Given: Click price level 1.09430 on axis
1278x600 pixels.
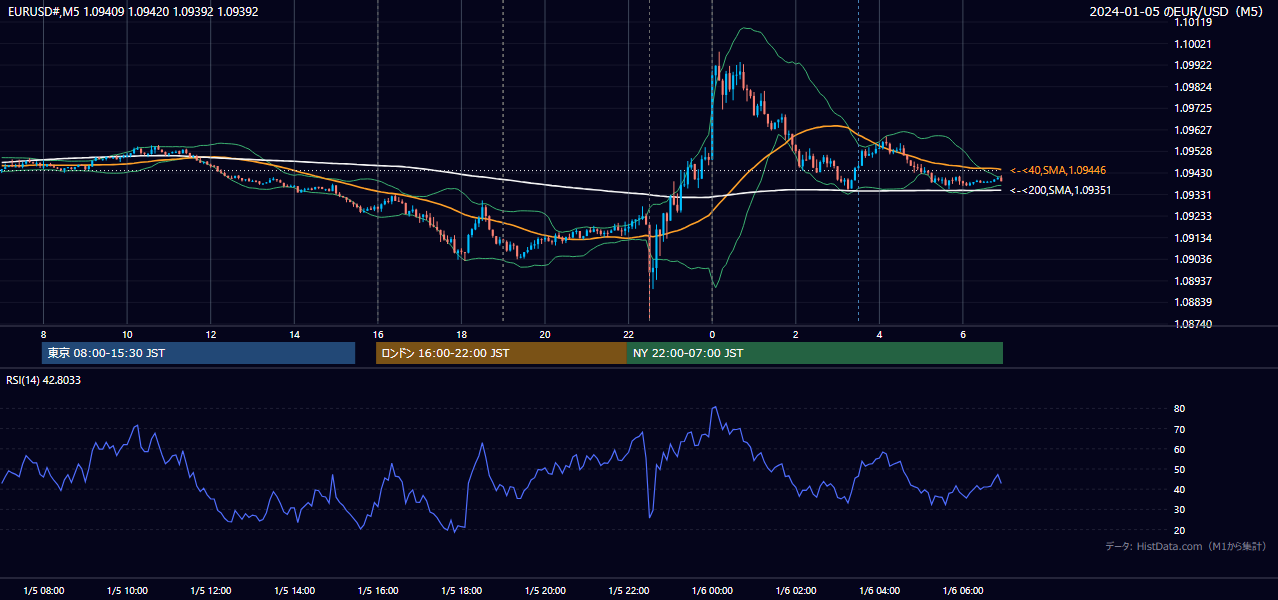Looking at the screenshot, I should [1193, 173].
